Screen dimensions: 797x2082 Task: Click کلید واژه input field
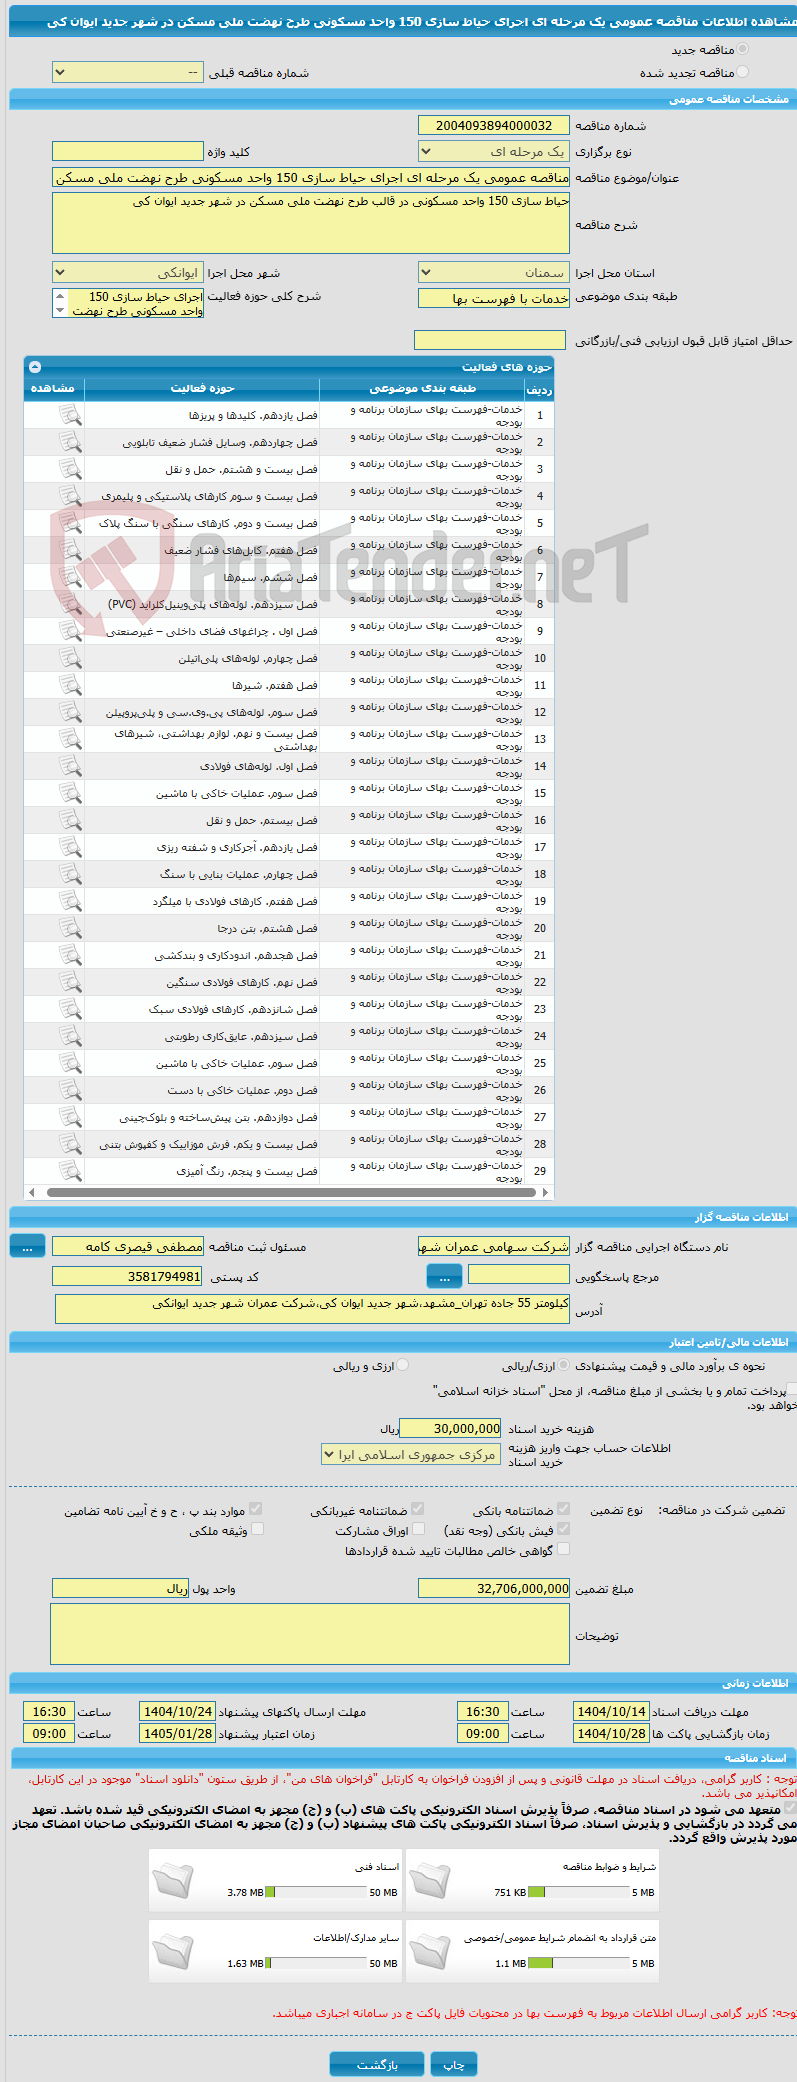[x=128, y=152]
